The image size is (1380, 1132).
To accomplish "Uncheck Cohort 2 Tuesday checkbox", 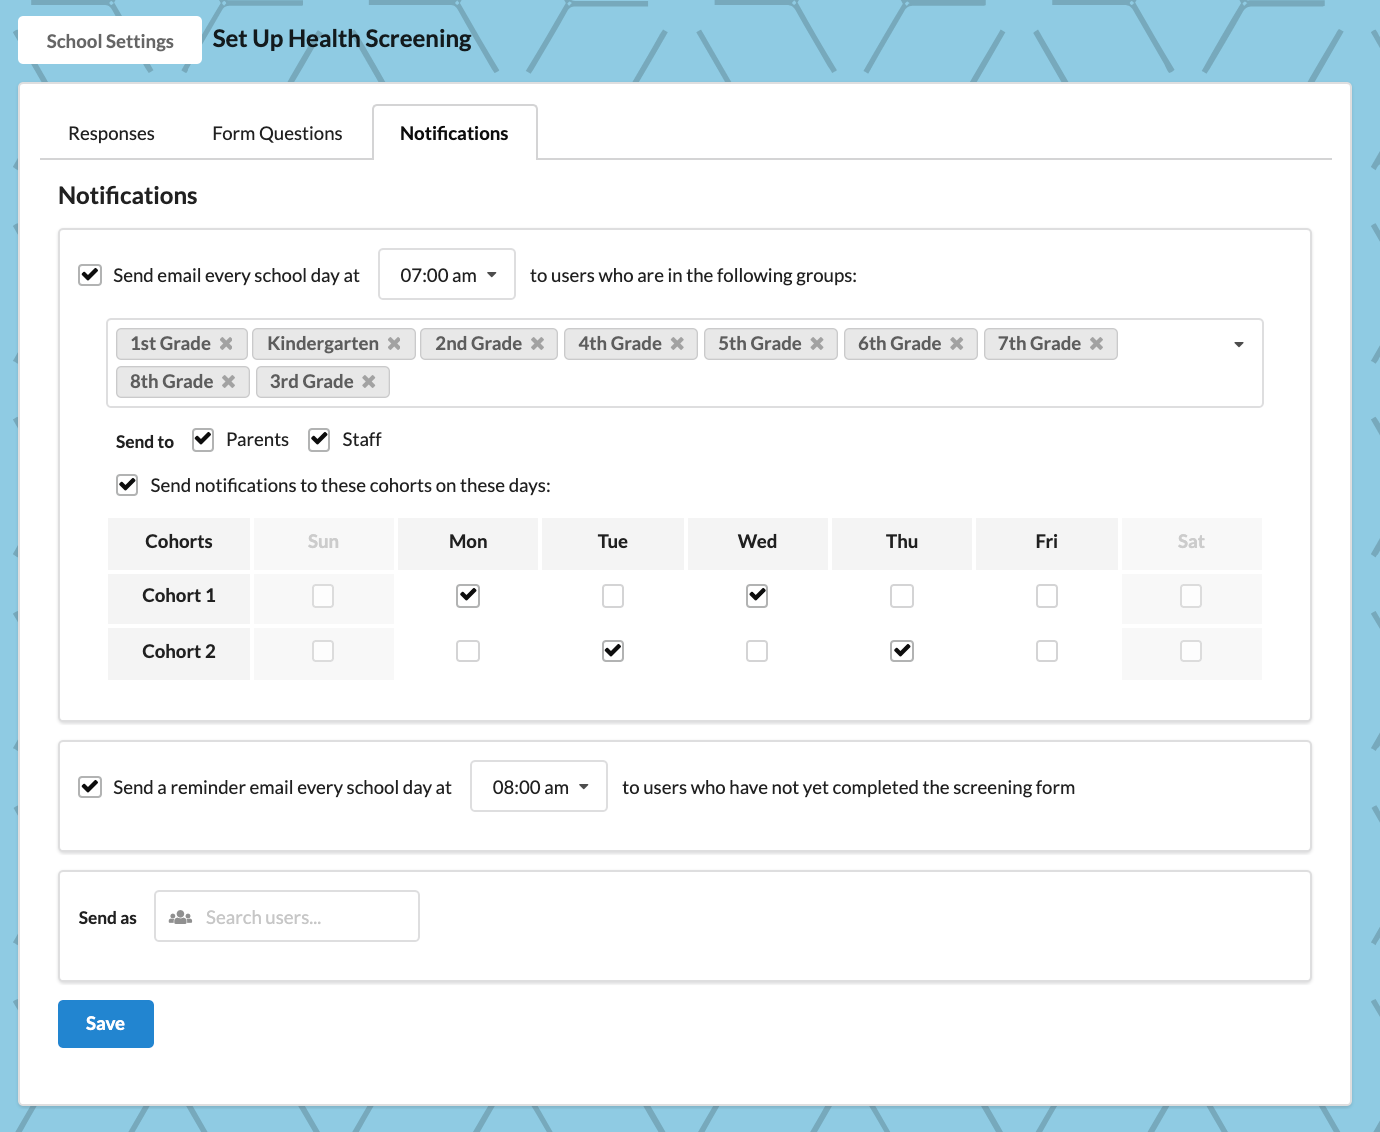I will click(x=613, y=651).
